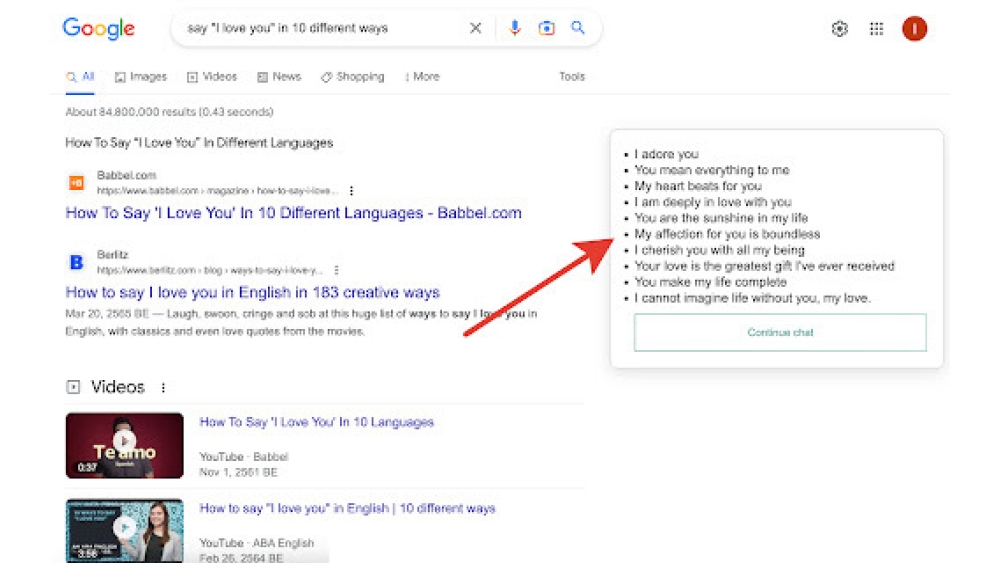The width and height of the screenshot is (1000, 563).
Task: Click 'You are the sunshine in my life' line
Action: point(721,218)
